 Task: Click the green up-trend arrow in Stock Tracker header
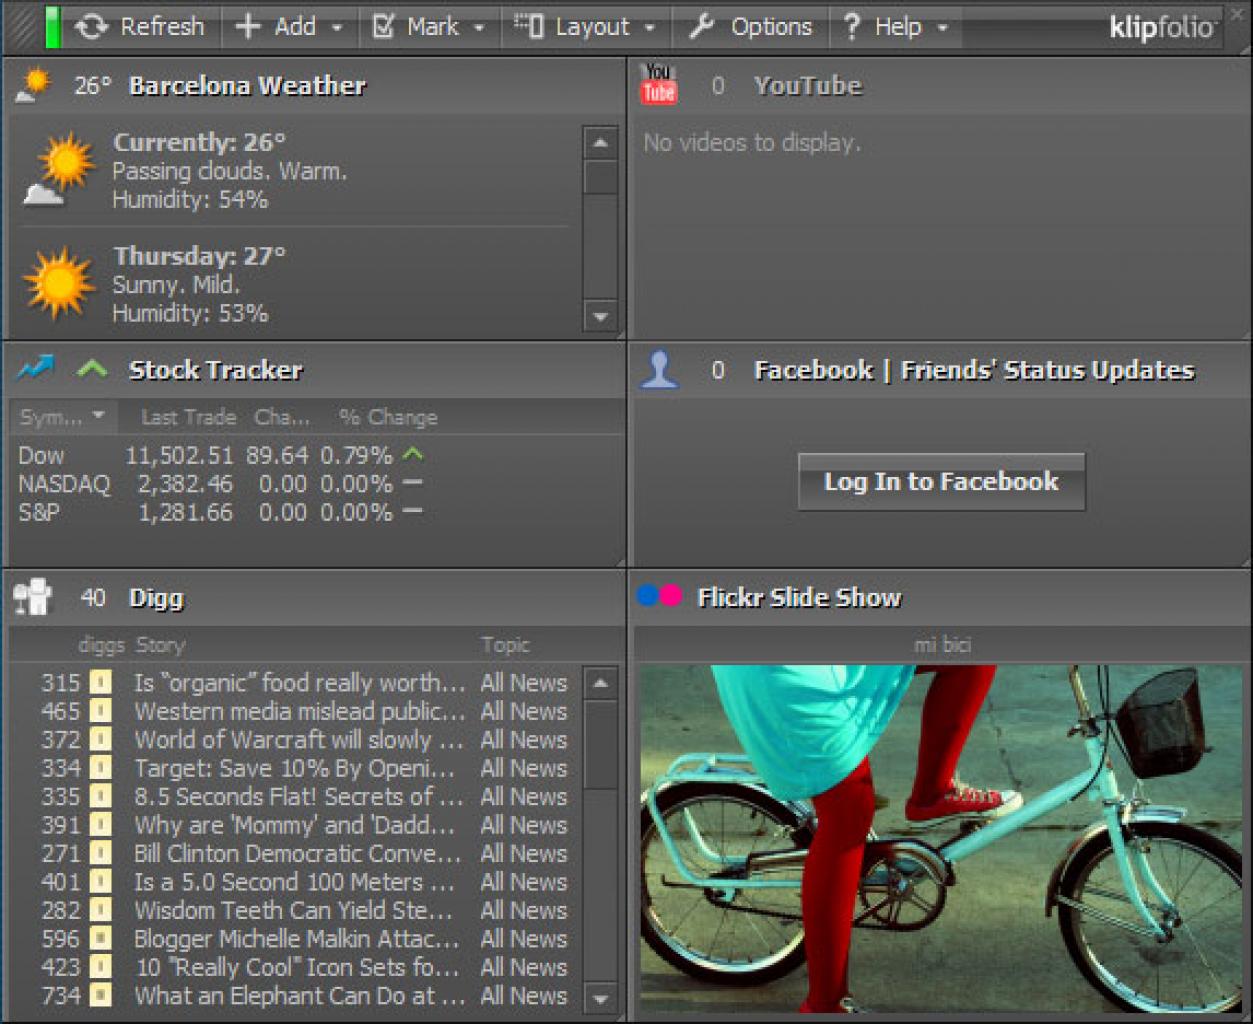[92, 369]
